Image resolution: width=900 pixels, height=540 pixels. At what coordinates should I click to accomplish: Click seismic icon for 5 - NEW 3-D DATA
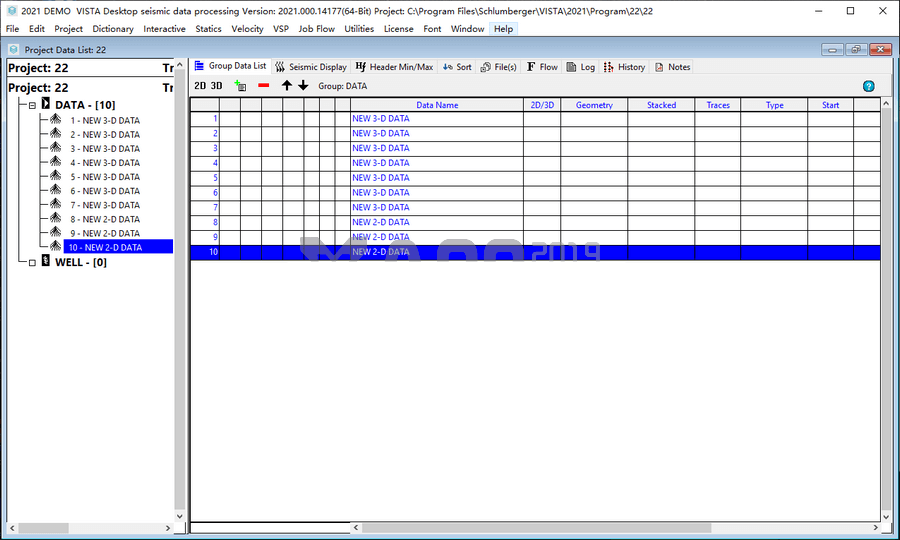[x=55, y=176]
